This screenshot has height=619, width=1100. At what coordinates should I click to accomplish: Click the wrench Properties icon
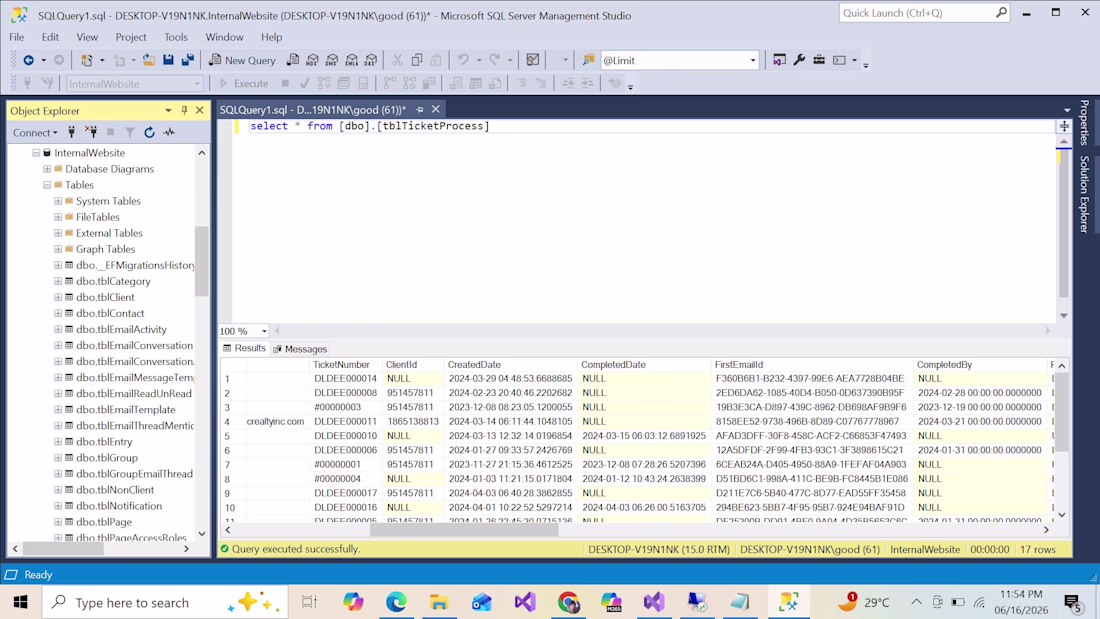tap(799, 60)
